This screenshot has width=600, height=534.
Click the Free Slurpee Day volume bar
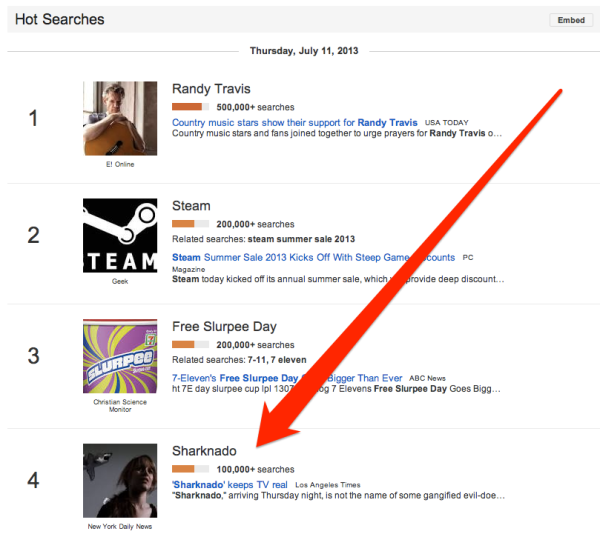[x=190, y=345]
